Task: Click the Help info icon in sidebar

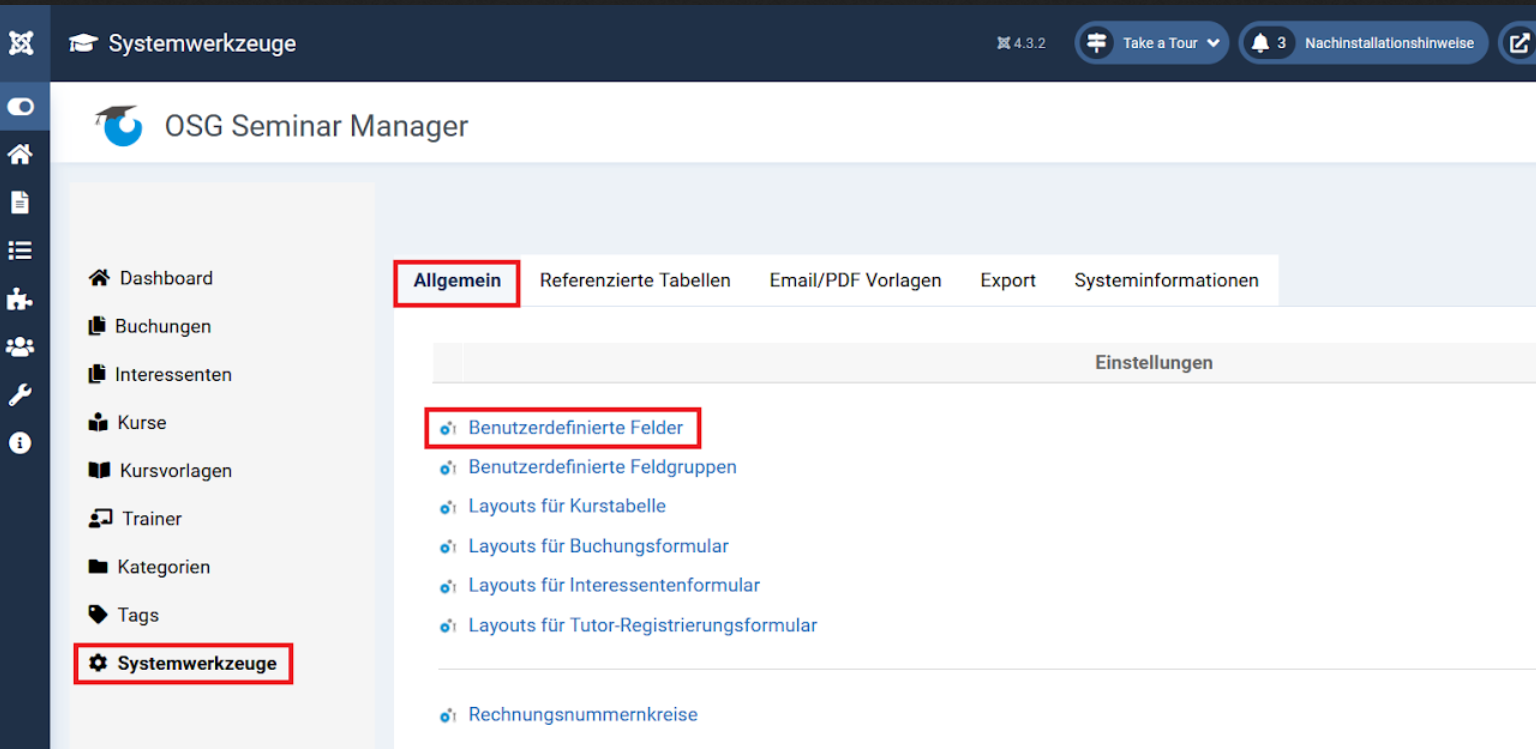Action: pos(20,443)
